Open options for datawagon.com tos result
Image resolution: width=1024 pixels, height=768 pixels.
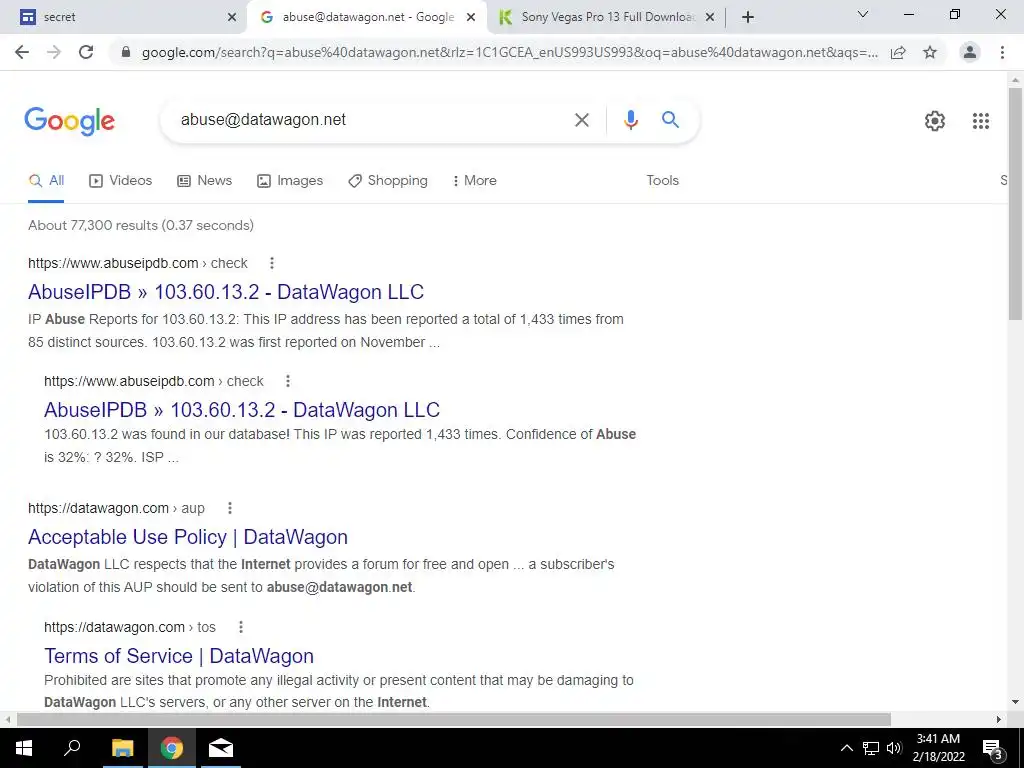click(241, 627)
